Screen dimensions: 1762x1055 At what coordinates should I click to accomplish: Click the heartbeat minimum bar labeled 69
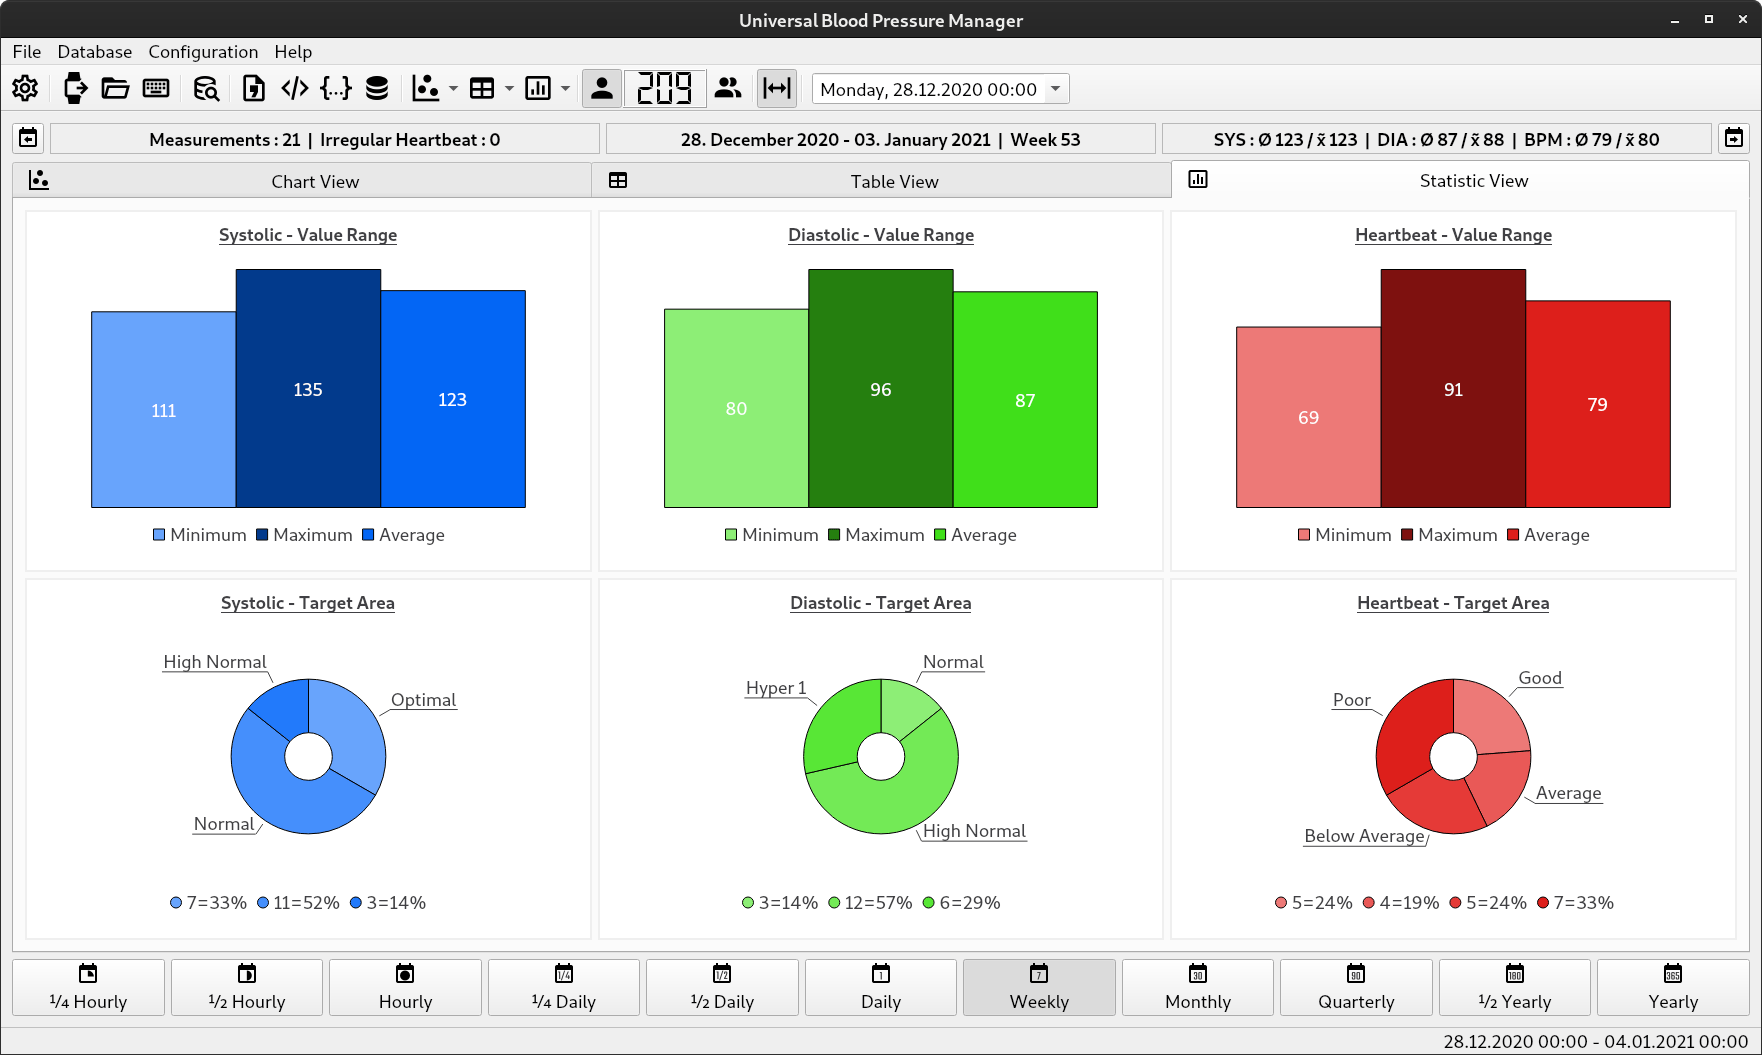tap(1308, 417)
